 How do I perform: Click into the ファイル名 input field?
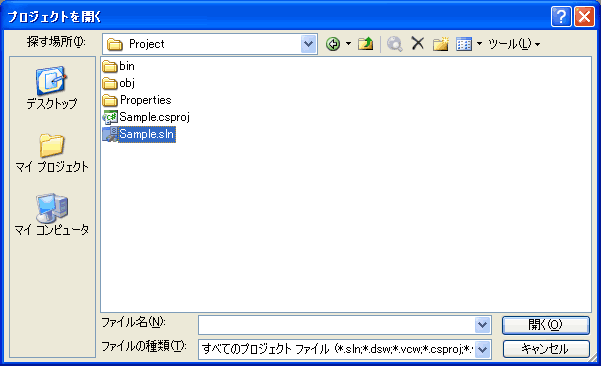coord(337,325)
